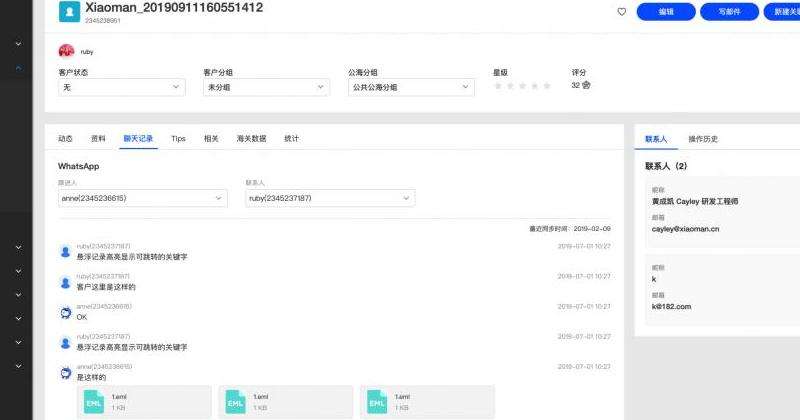Set star rating to the third star

pos(522,86)
